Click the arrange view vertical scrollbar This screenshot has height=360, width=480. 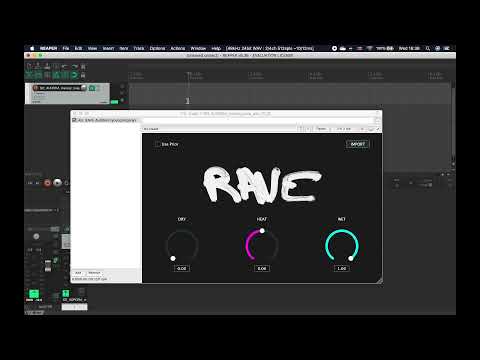point(453,123)
